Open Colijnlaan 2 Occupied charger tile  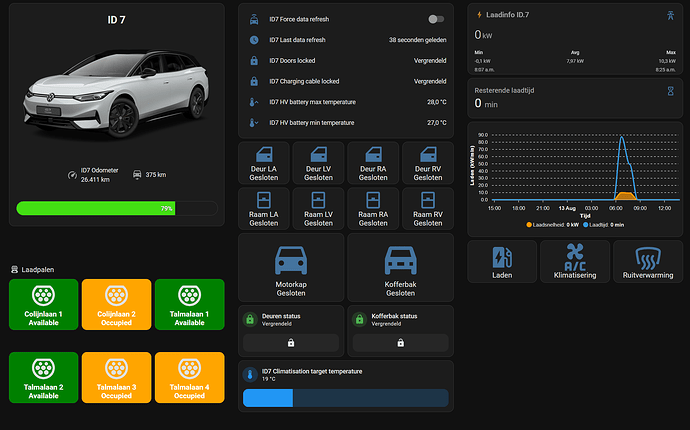[x=117, y=305]
